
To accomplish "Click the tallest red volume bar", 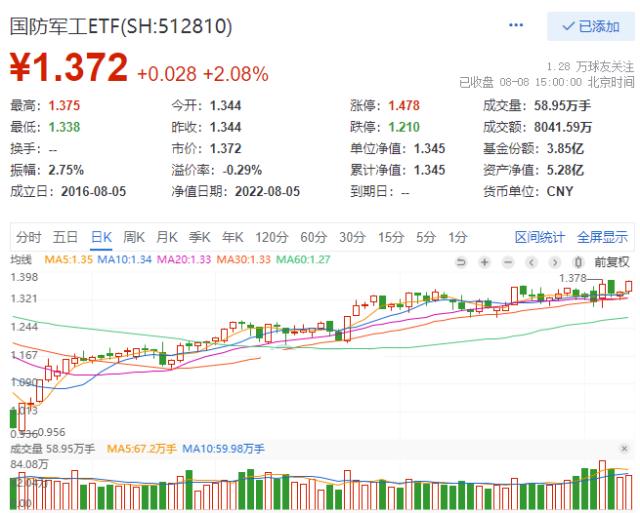I will click(602, 484).
